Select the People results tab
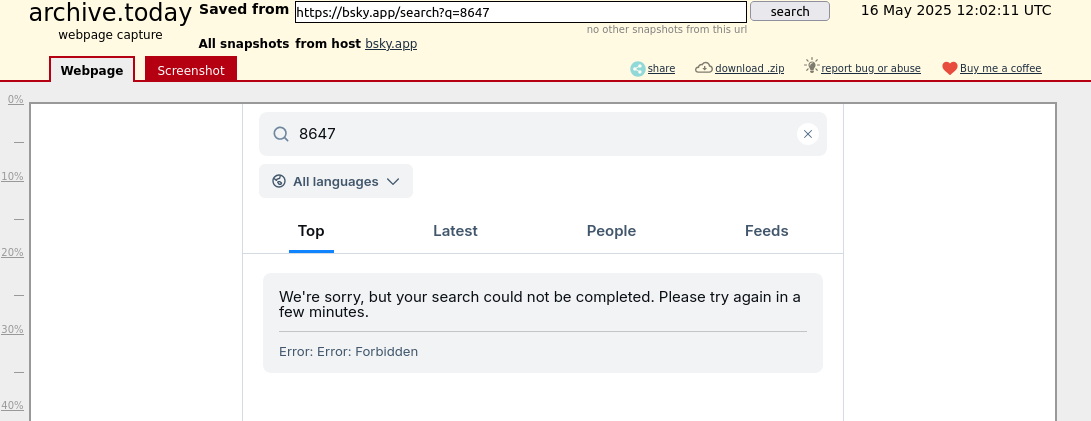Viewport: 1091px width, 421px height. 611,231
